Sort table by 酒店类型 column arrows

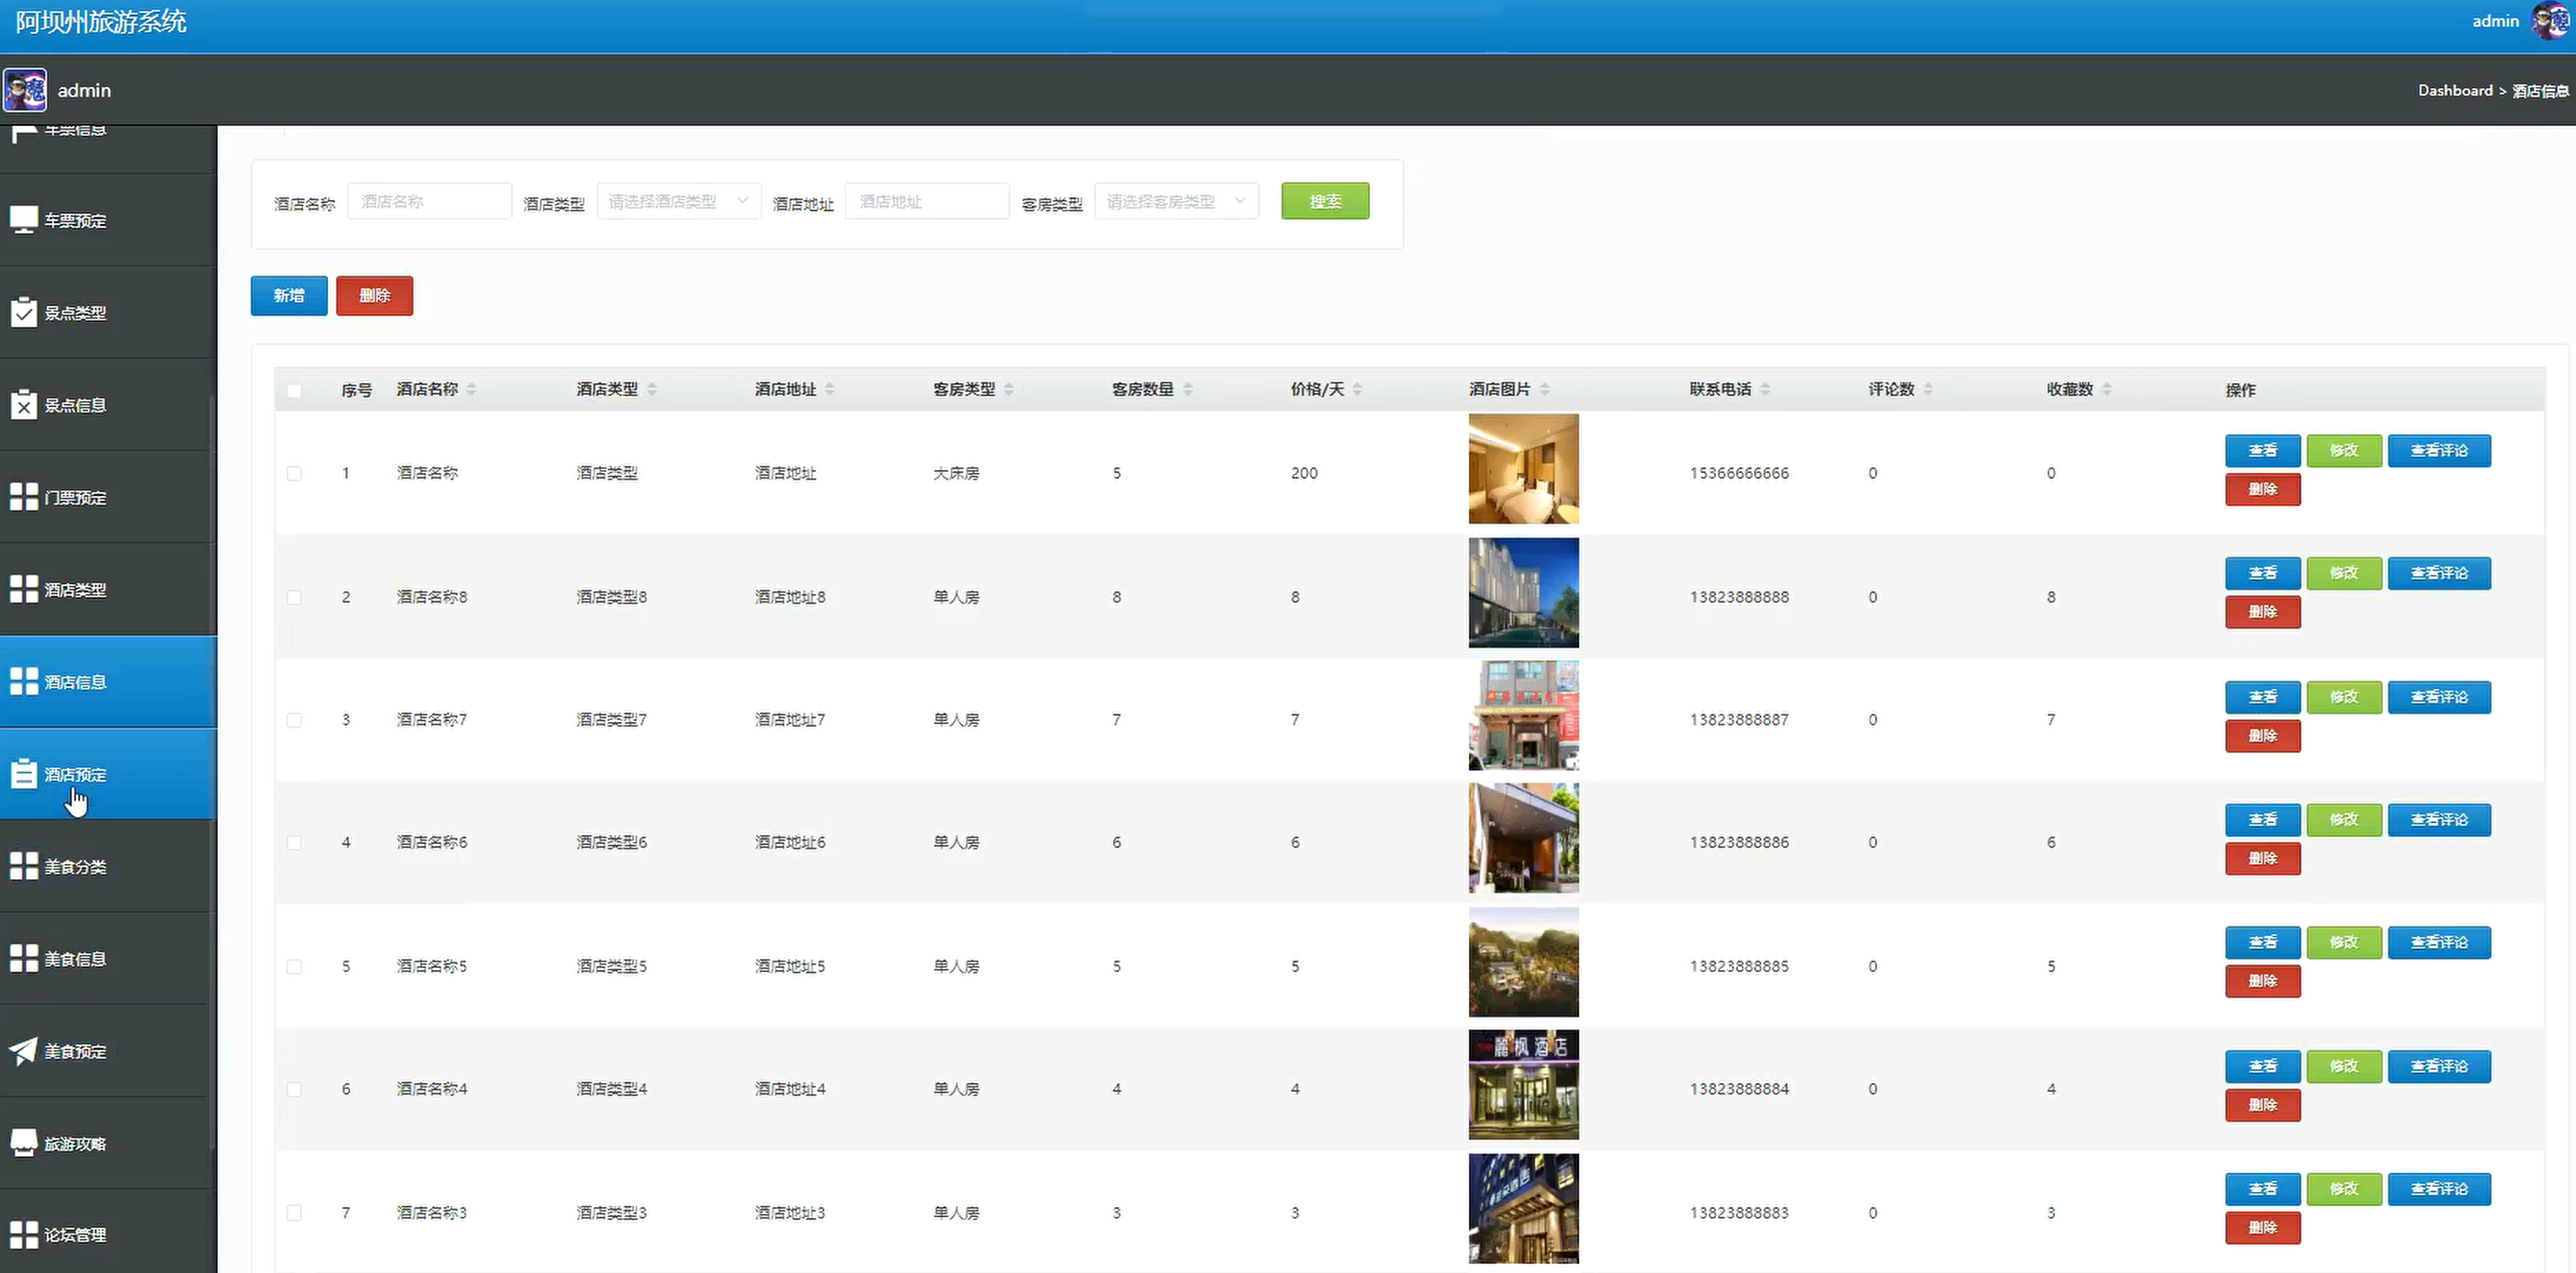click(651, 389)
